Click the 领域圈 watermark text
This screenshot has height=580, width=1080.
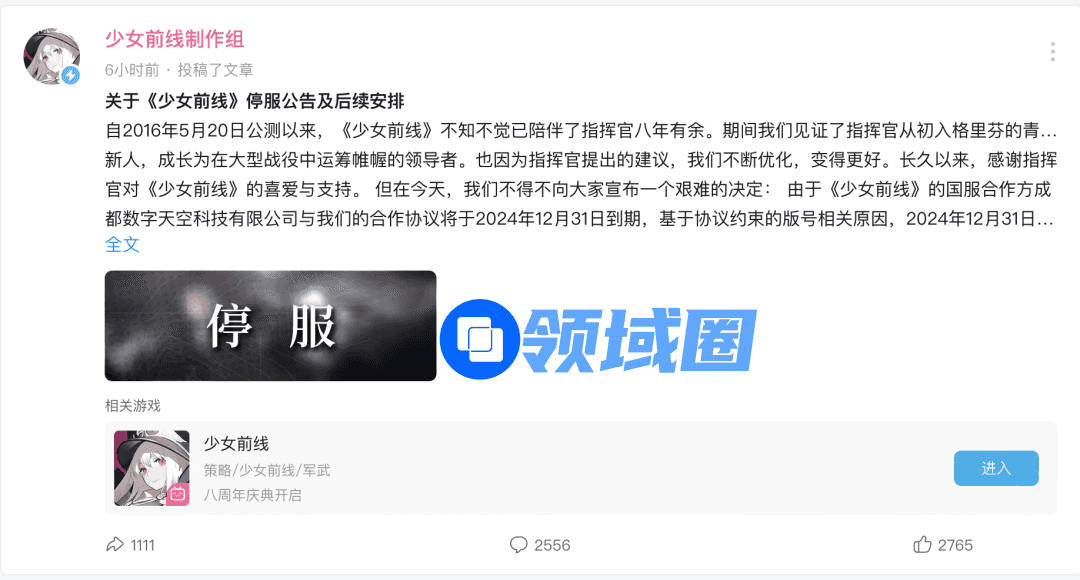click(x=640, y=340)
